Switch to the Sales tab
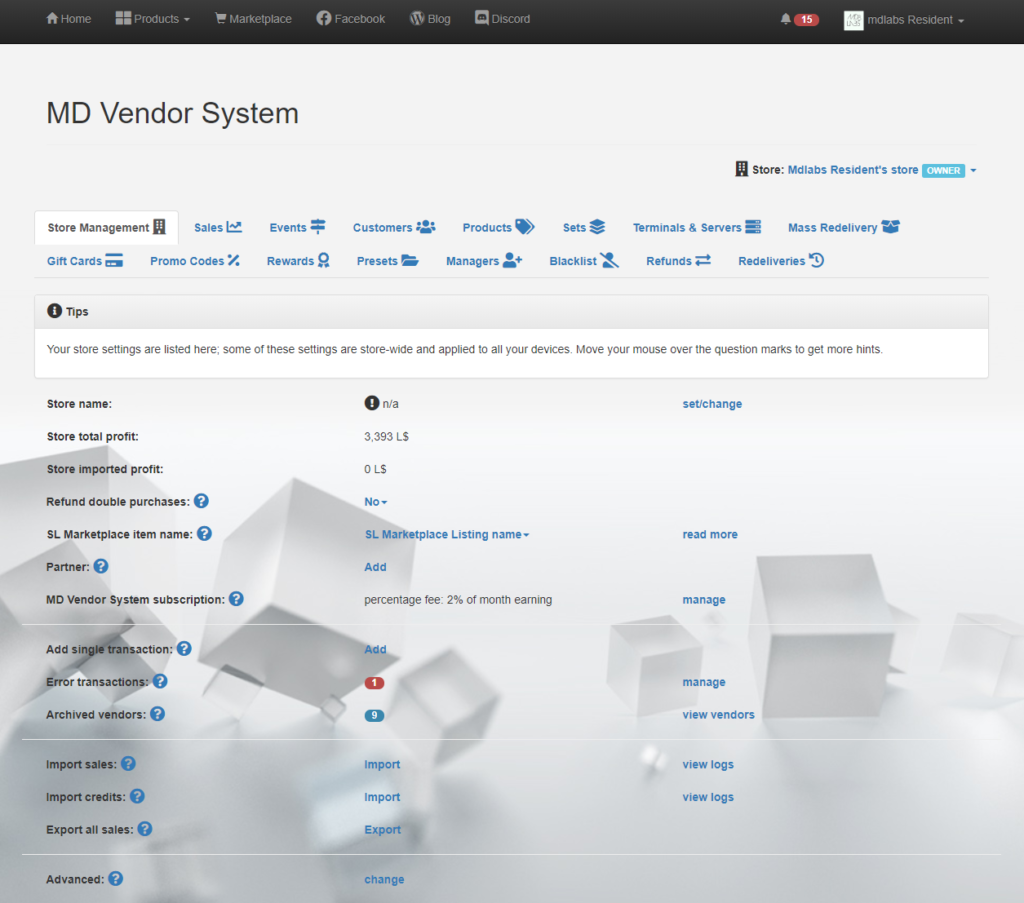This screenshot has height=903, width=1024. point(217,227)
